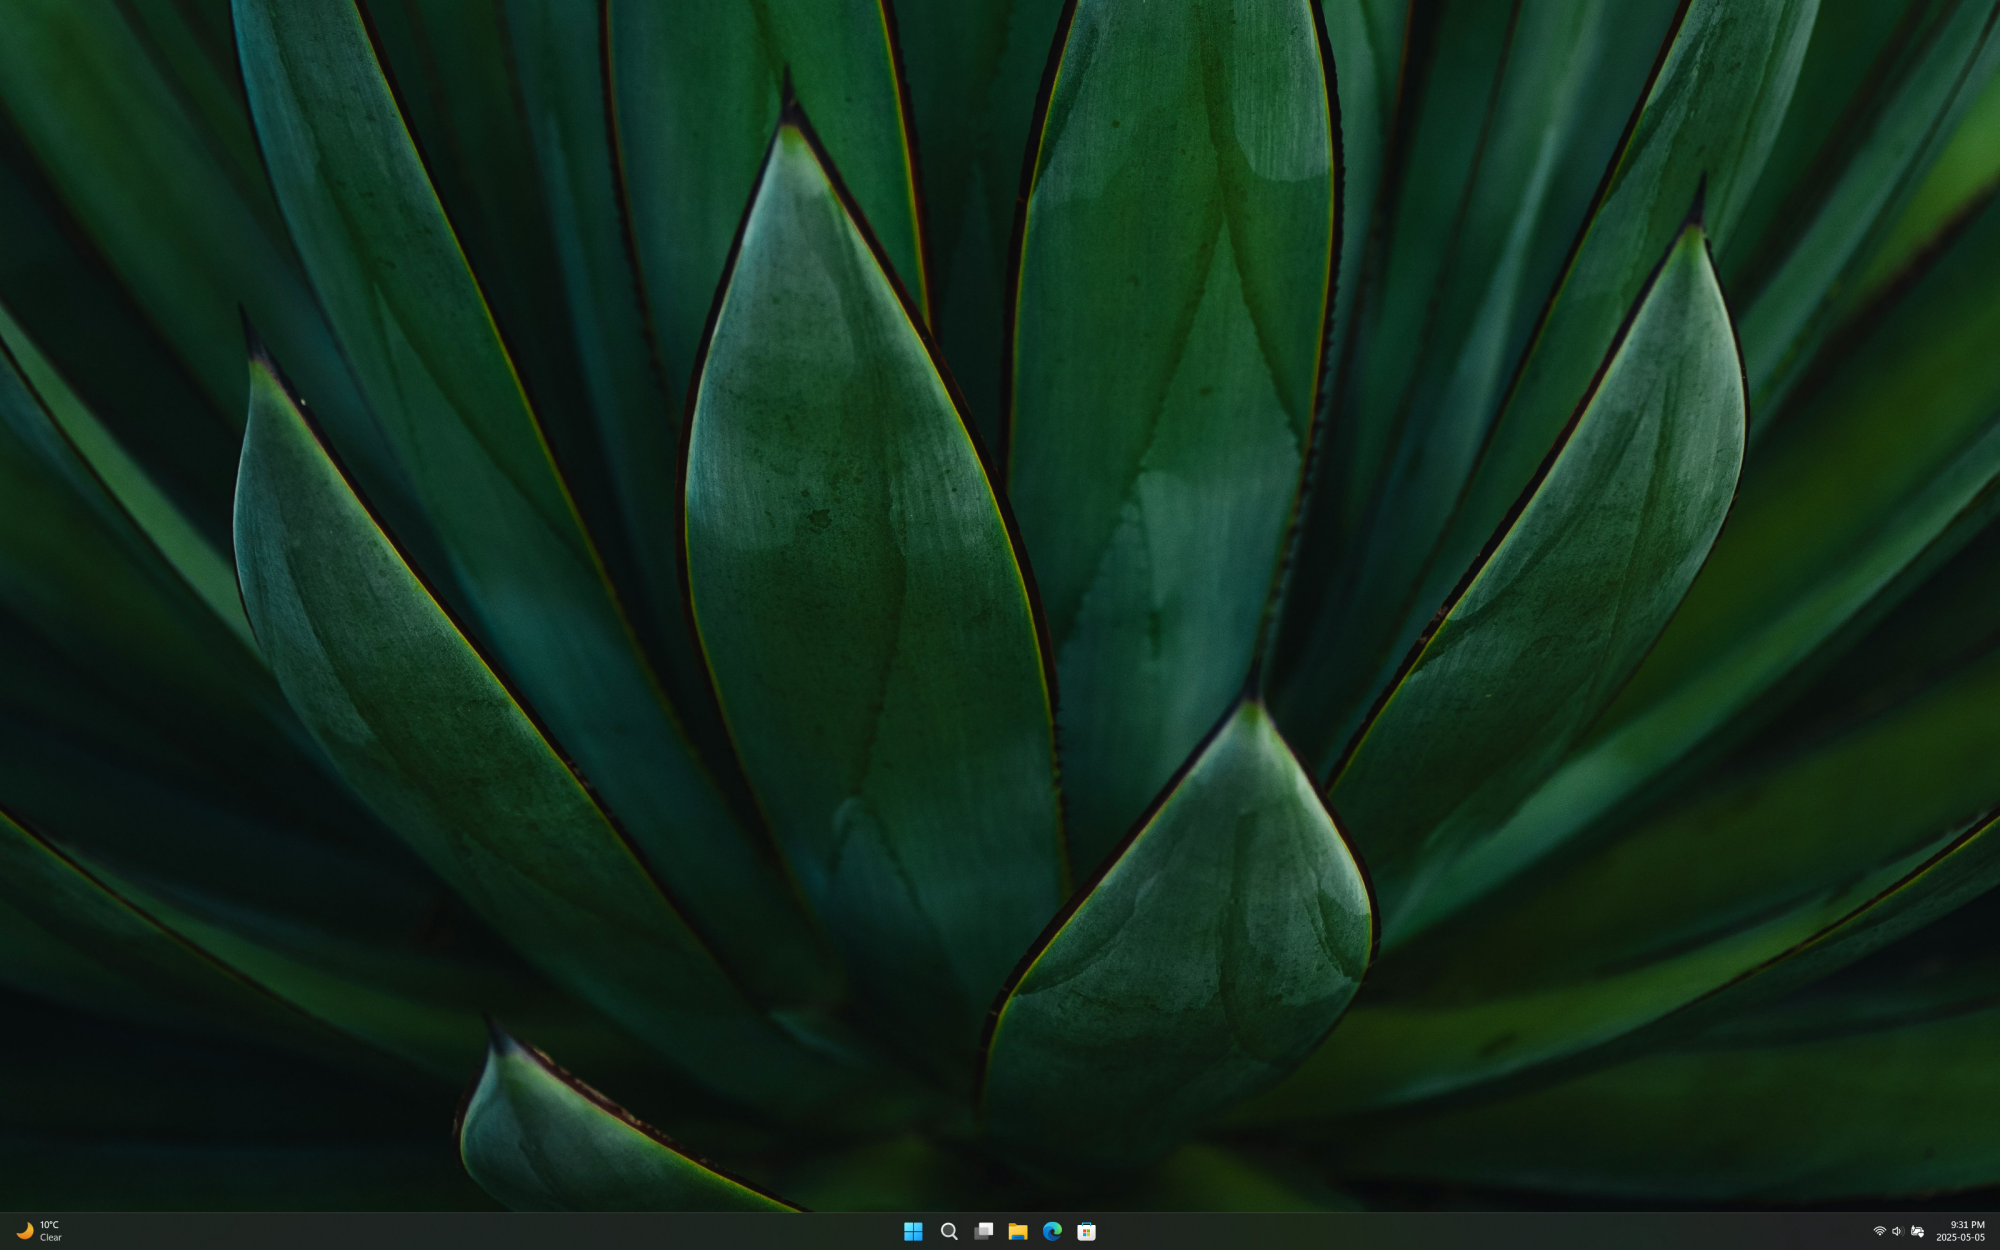Click the 10°C temperature reading
Screen dimensions: 2000x1250
49,1224
